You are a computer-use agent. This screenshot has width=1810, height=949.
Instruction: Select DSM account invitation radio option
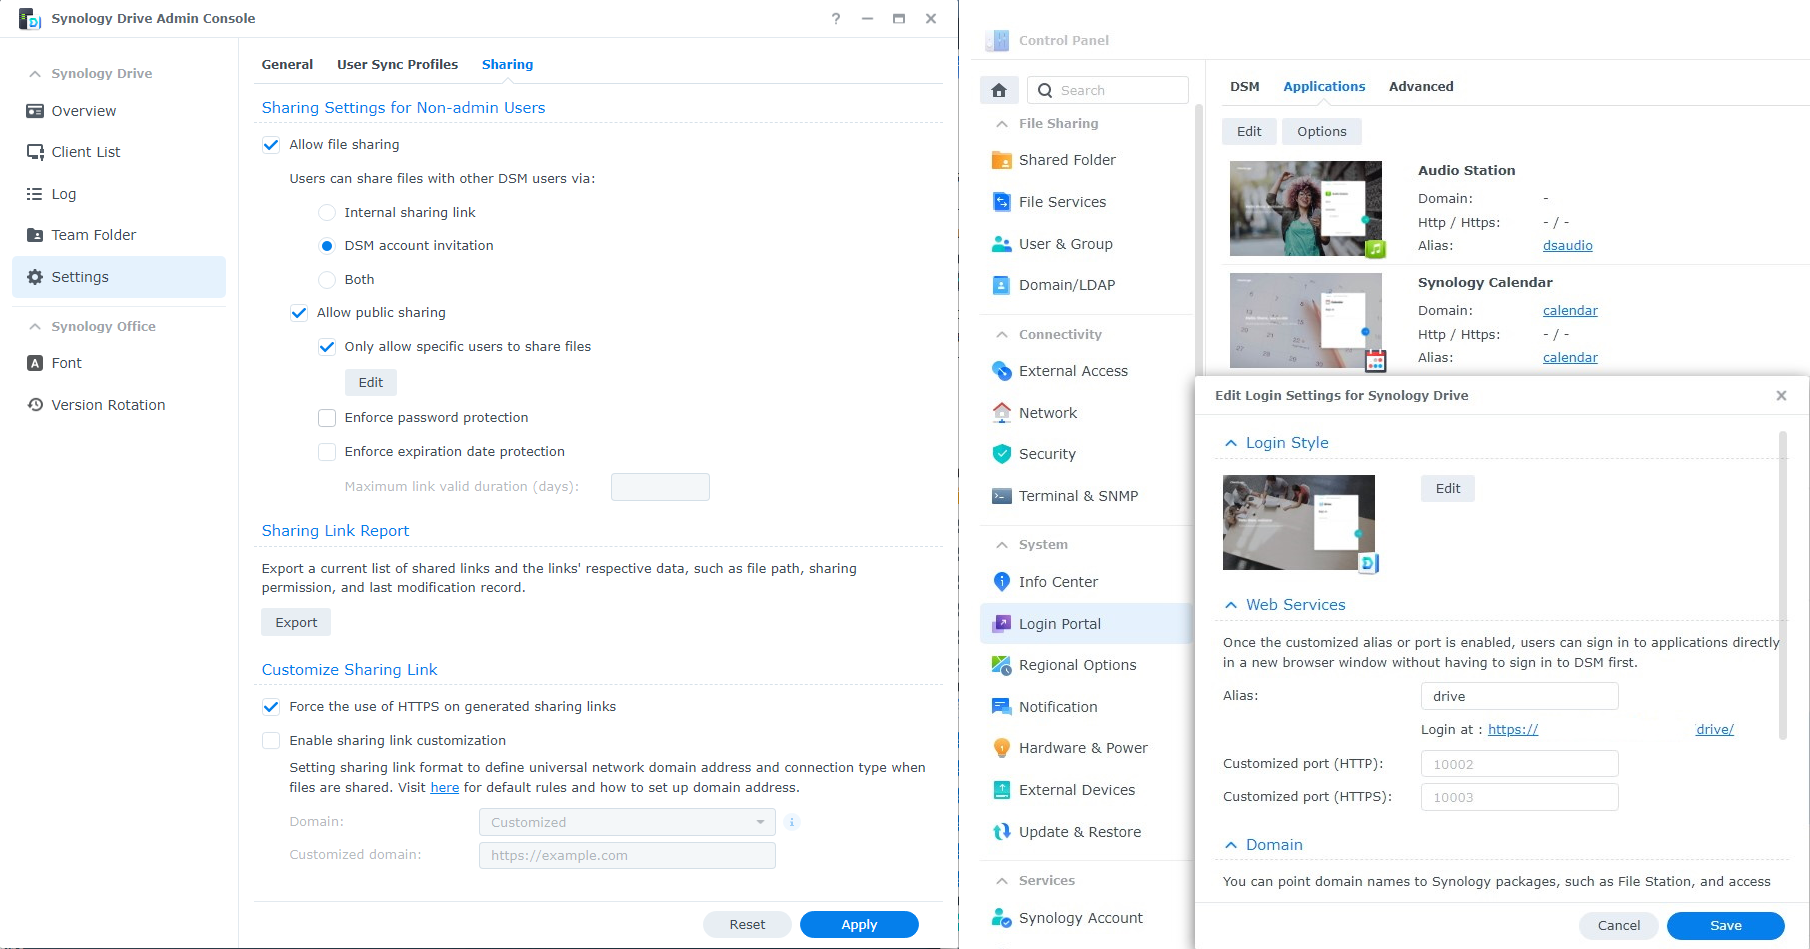tap(327, 246)
